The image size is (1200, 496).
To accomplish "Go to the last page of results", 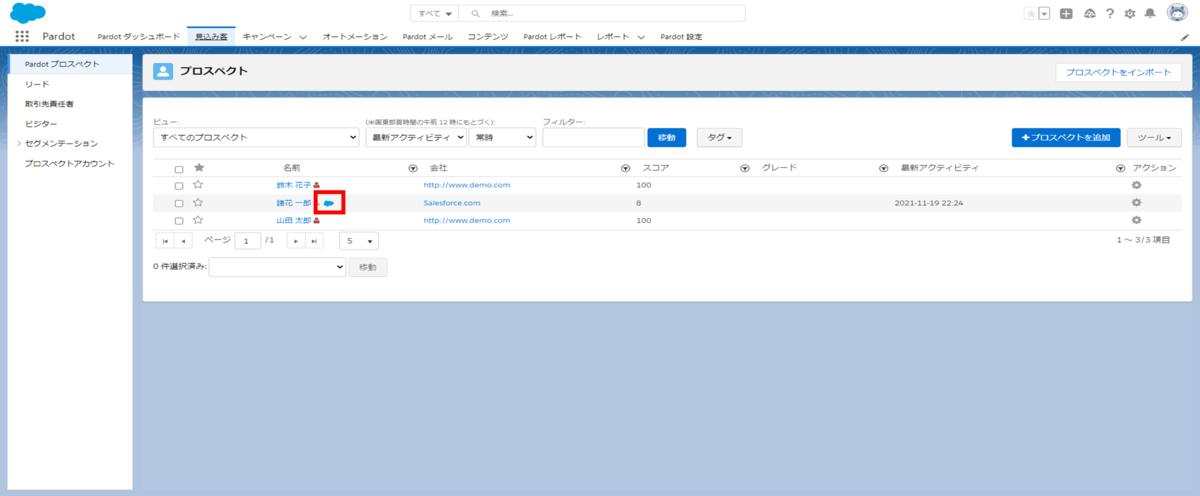I will (x=314, y=241).
